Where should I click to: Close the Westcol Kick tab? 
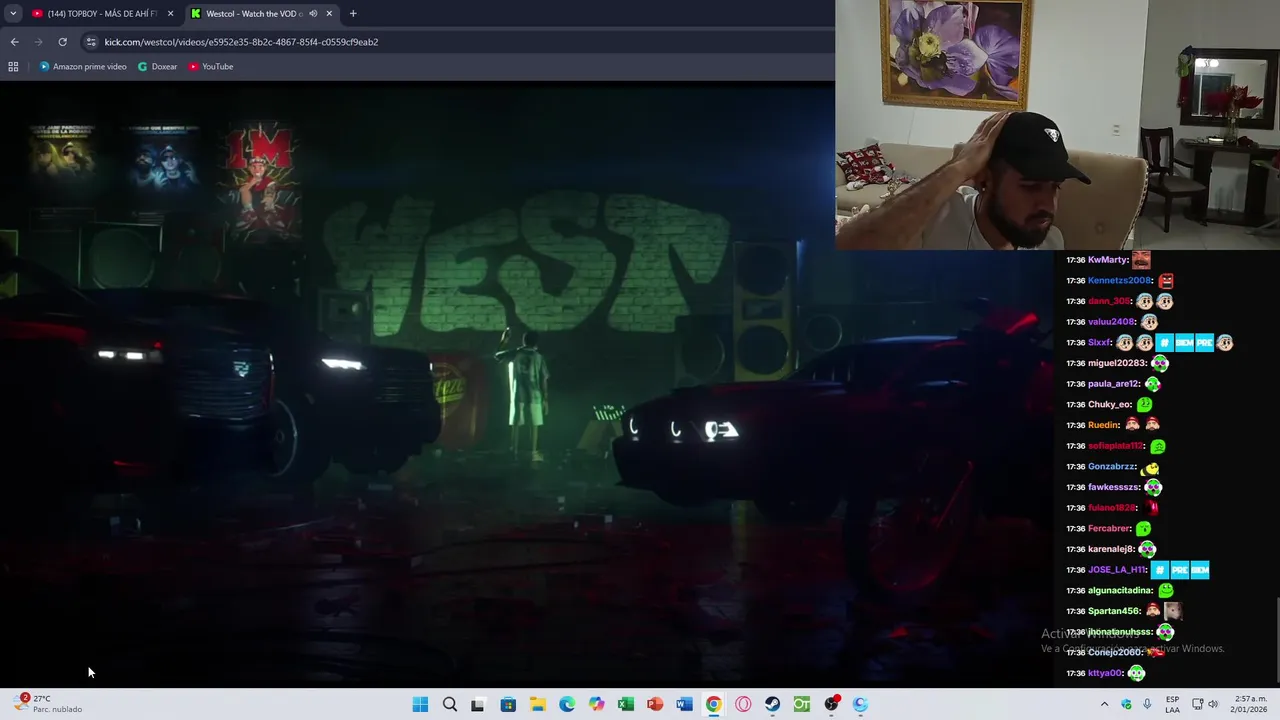329,13
